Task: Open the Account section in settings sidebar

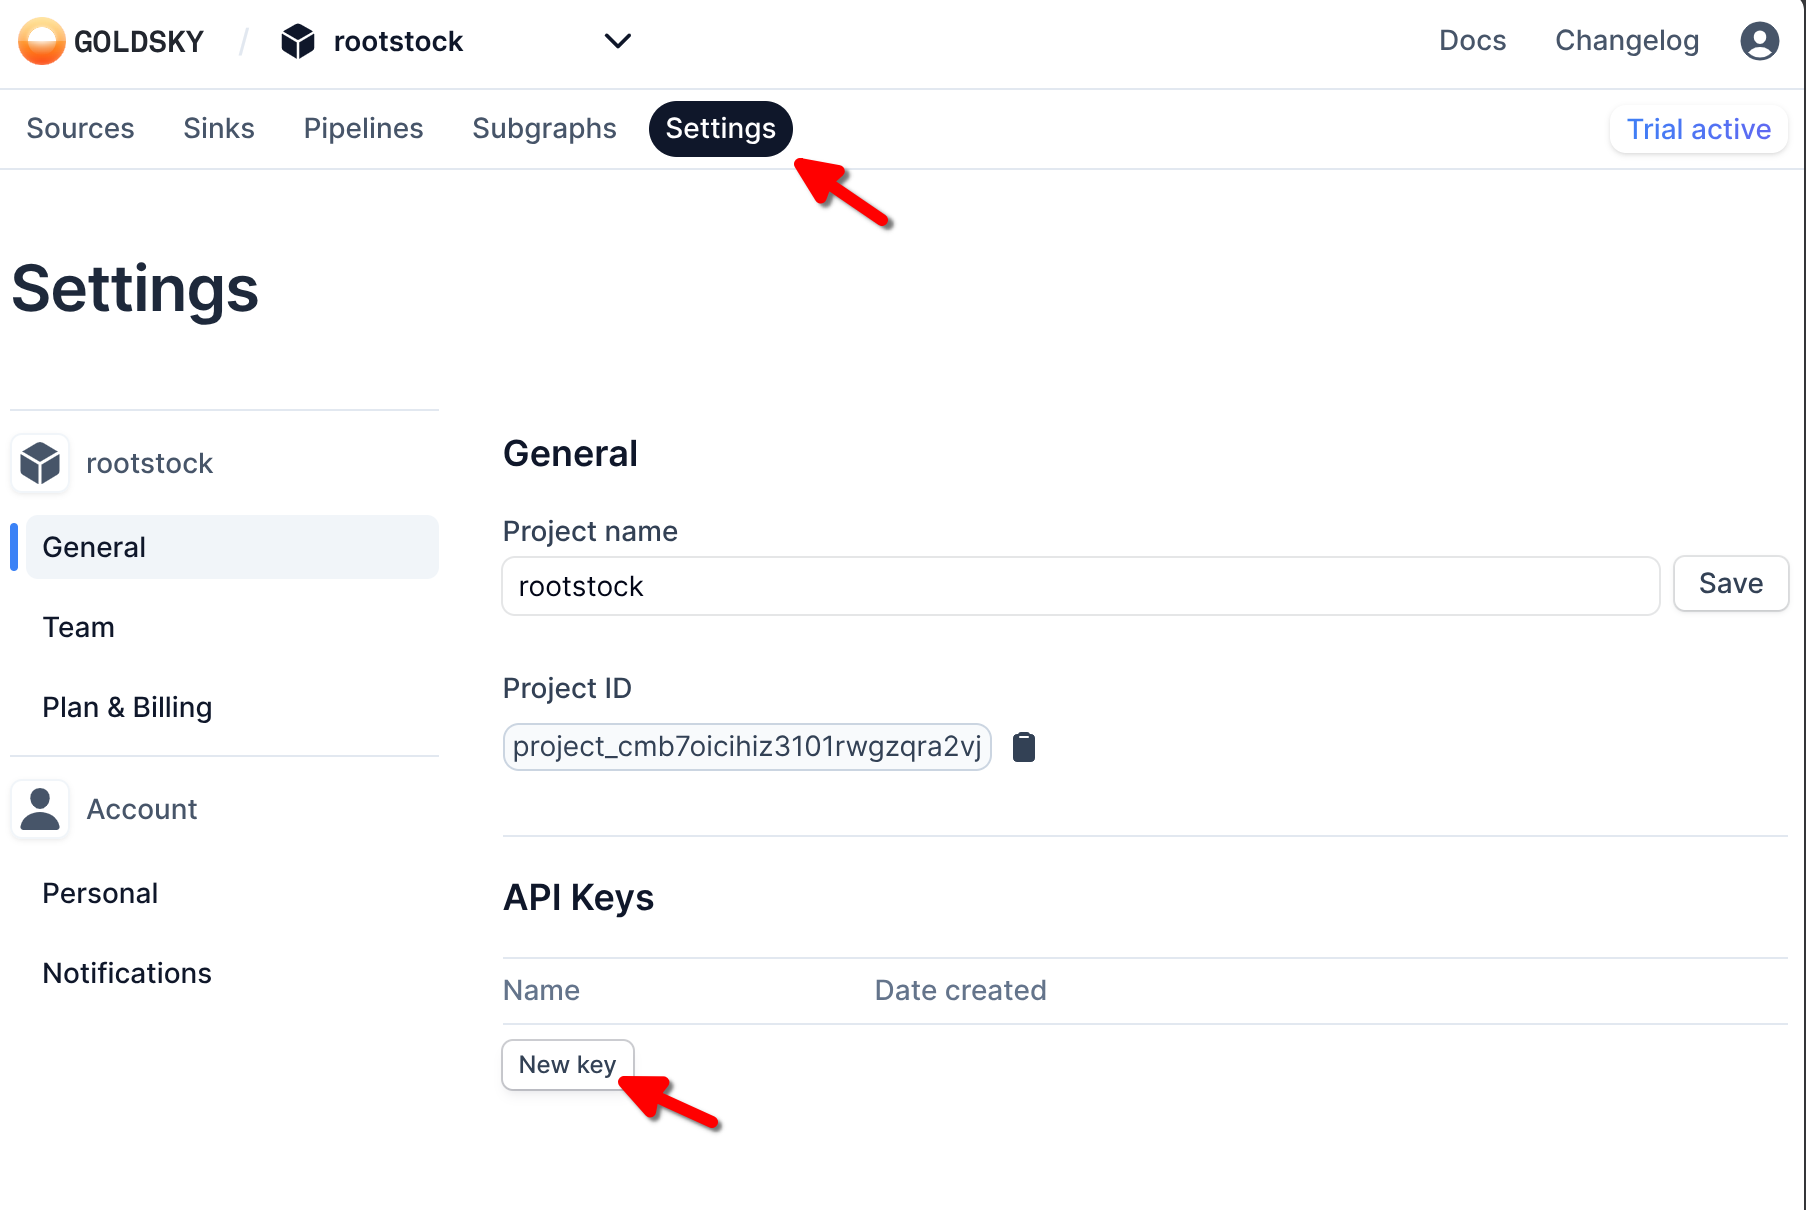Action: tap(141, 809)
